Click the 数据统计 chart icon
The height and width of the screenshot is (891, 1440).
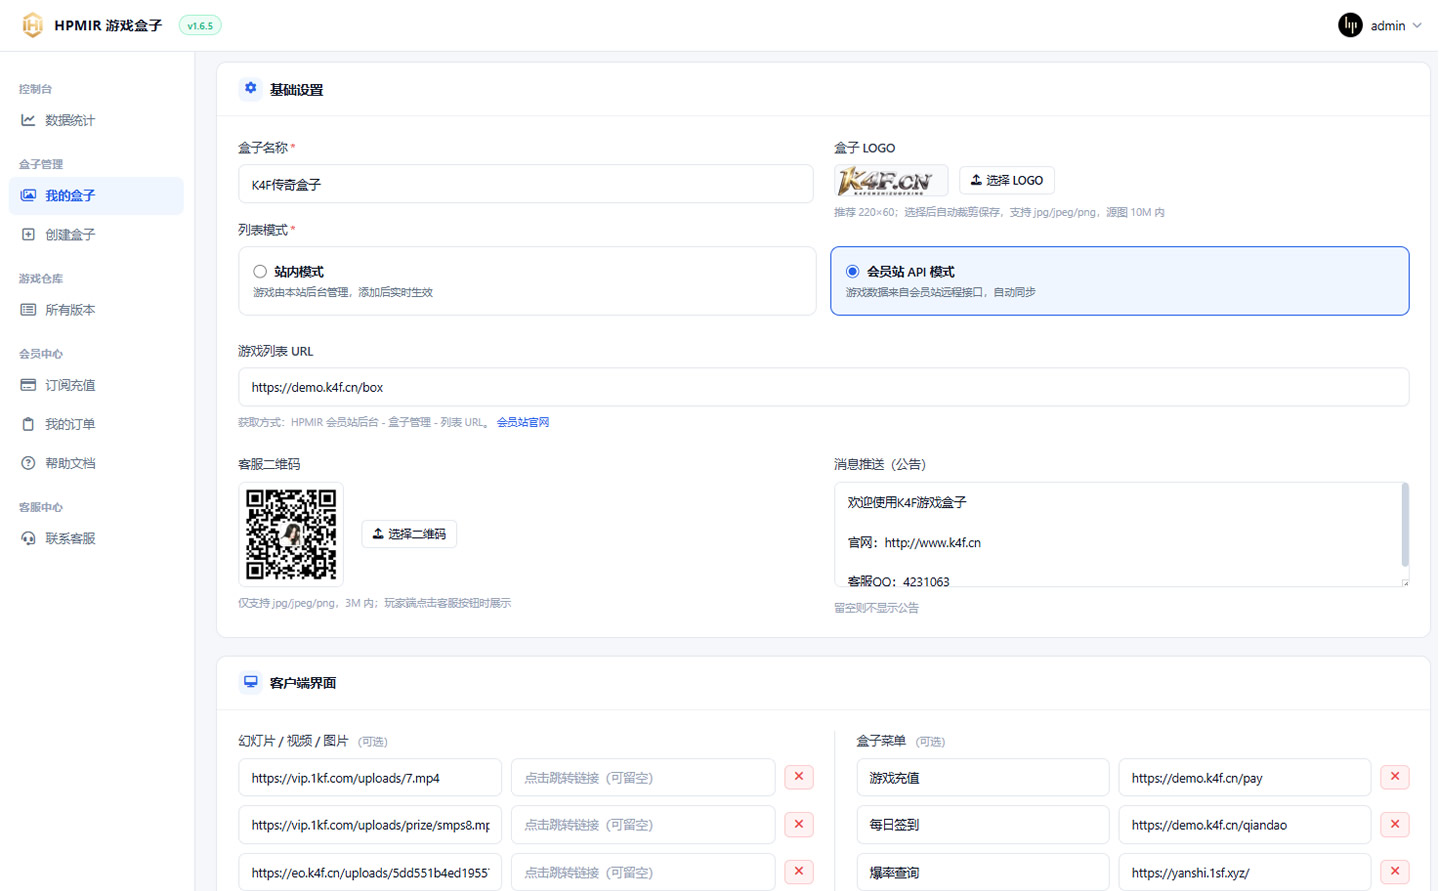[28, 120]
